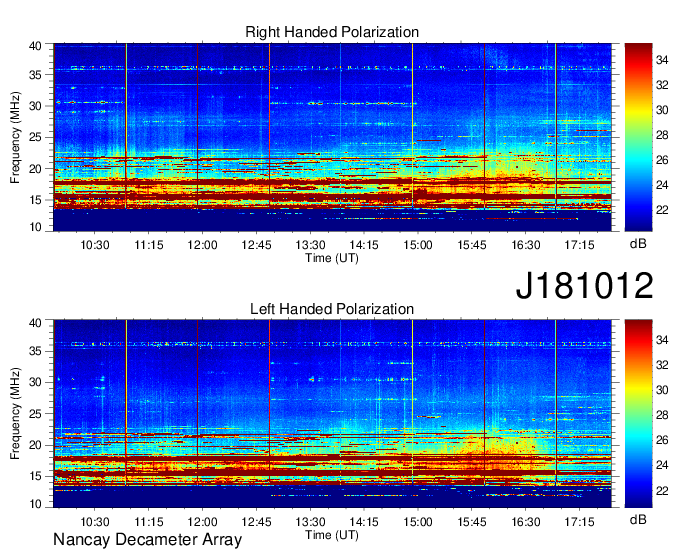
Task: Click the 10 MHz tick on bottom plot
Action: (35, 503)
